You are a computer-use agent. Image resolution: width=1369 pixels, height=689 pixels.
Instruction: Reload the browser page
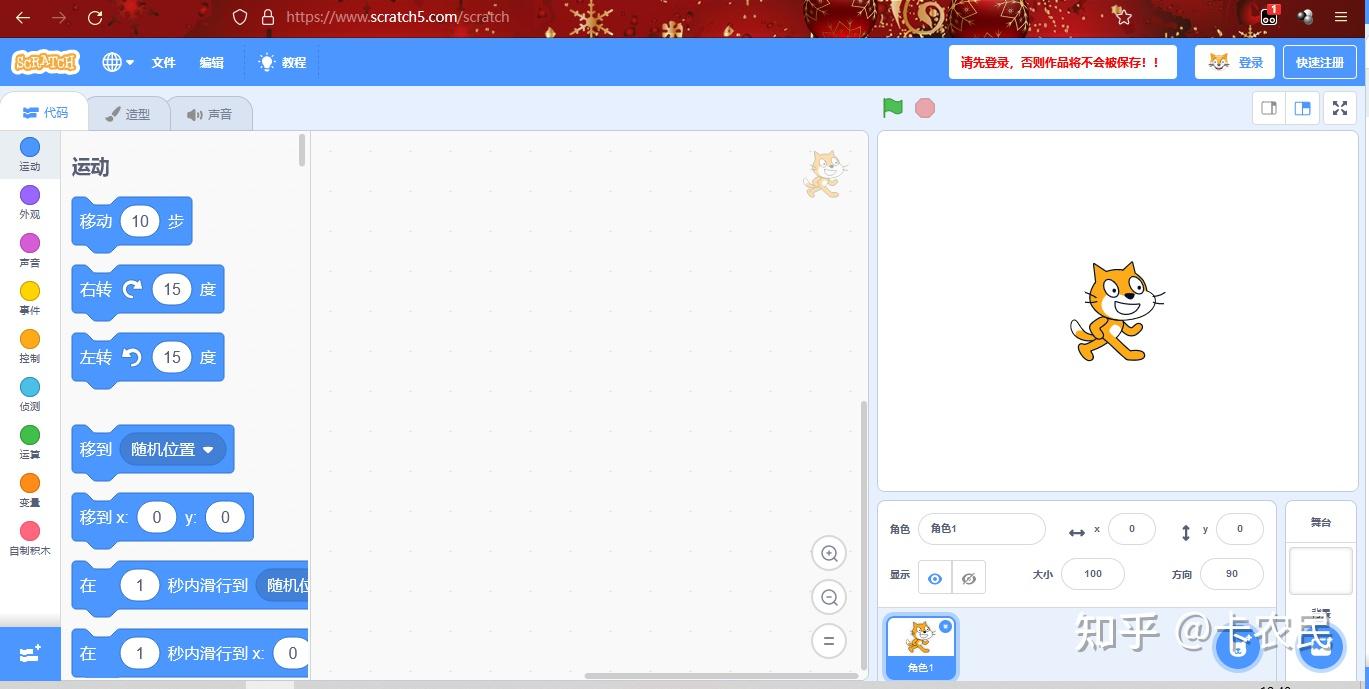click(x=95, y=17)
